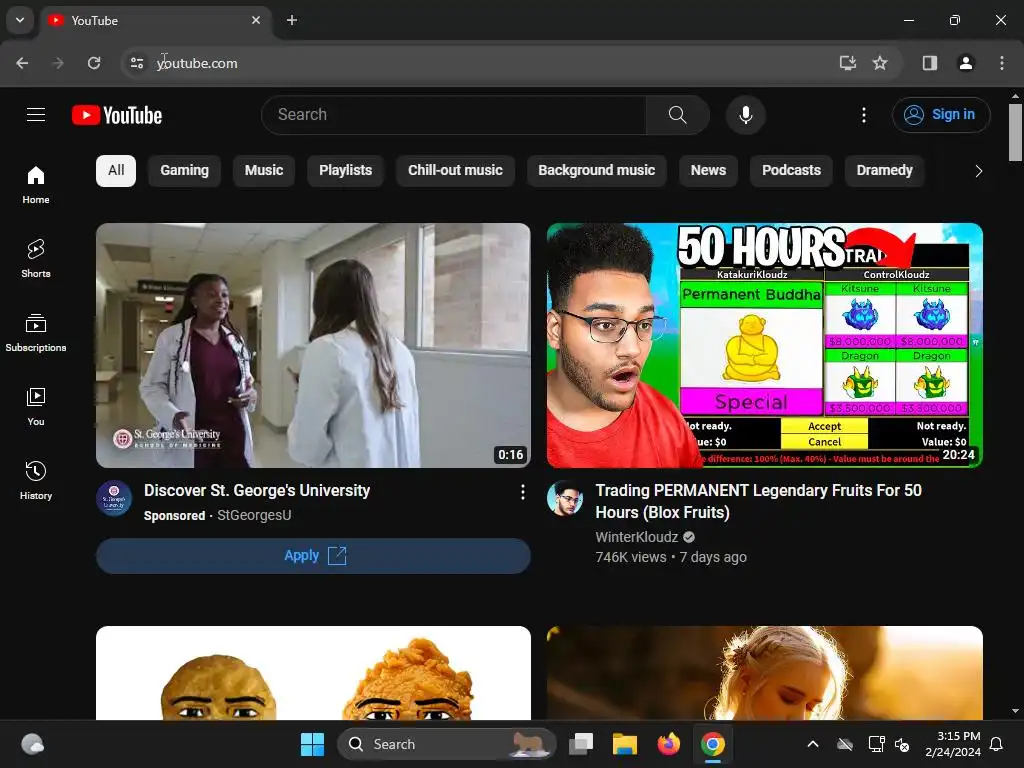
Task: Open a new browser tab
Action: [x=292, y=20]
